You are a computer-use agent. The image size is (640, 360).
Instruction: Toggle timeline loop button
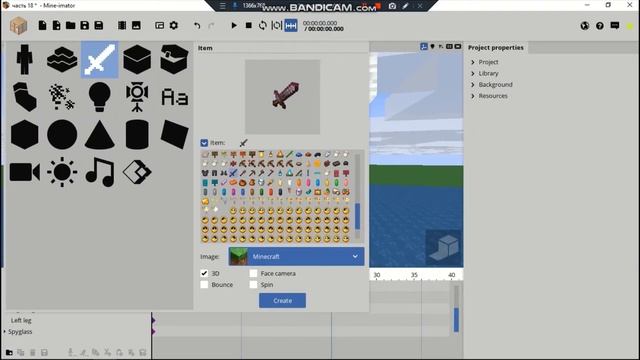click(262, 25)
